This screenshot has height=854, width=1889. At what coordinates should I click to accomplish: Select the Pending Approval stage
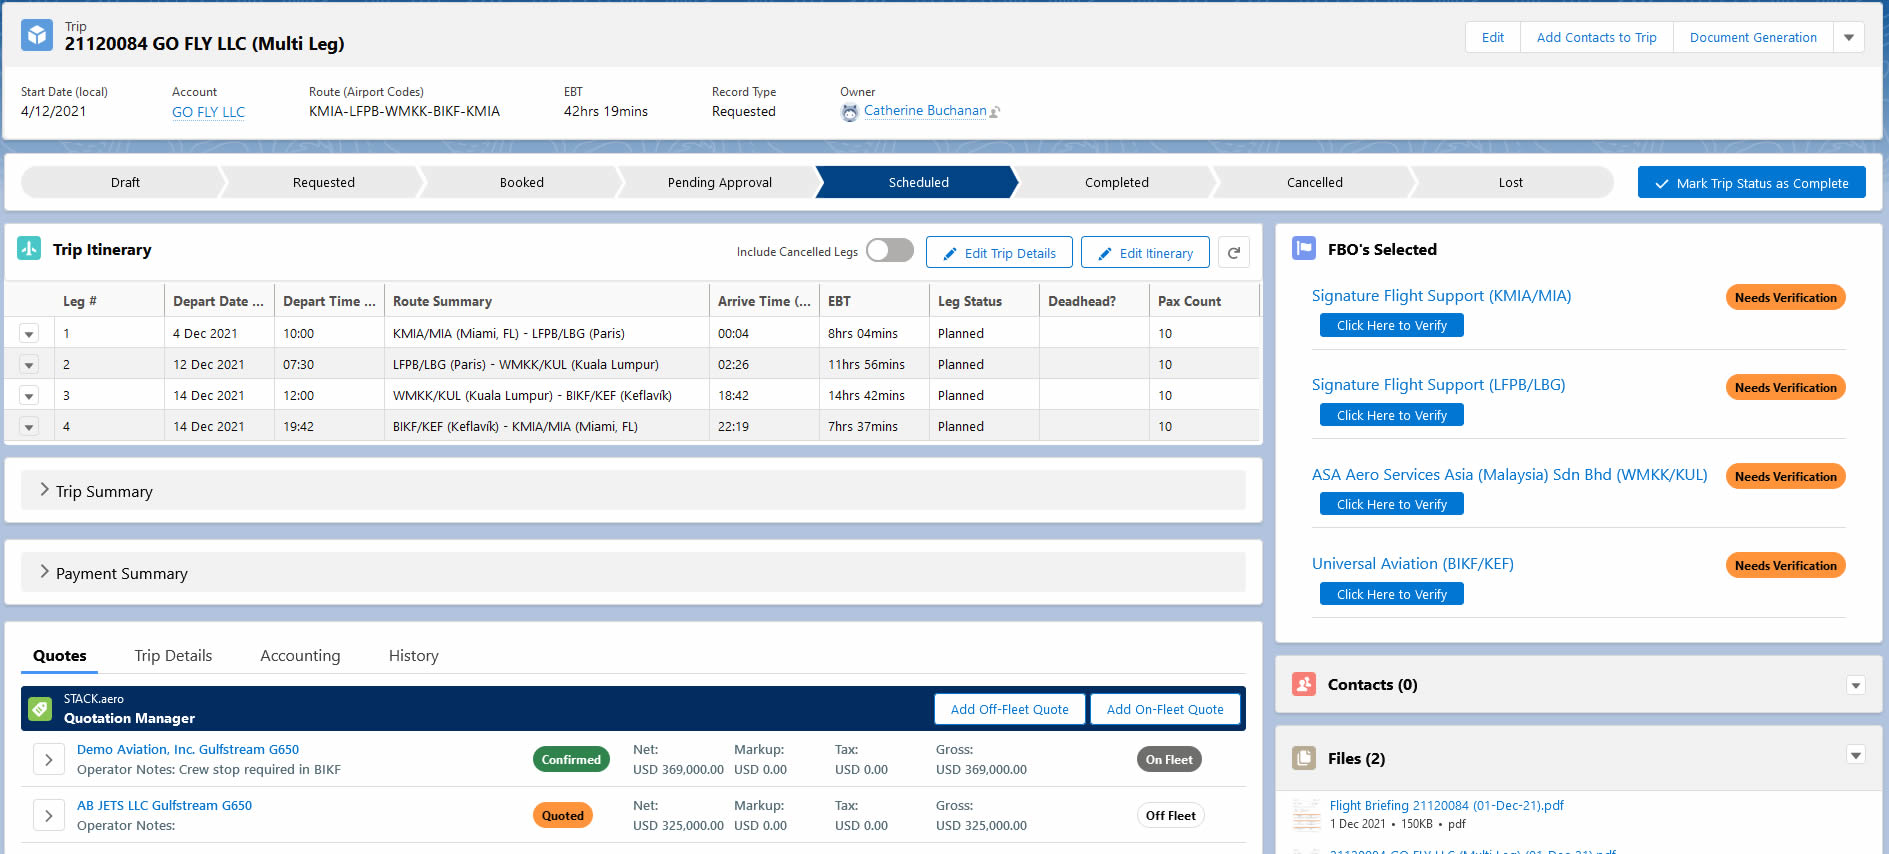pos(720,182)
